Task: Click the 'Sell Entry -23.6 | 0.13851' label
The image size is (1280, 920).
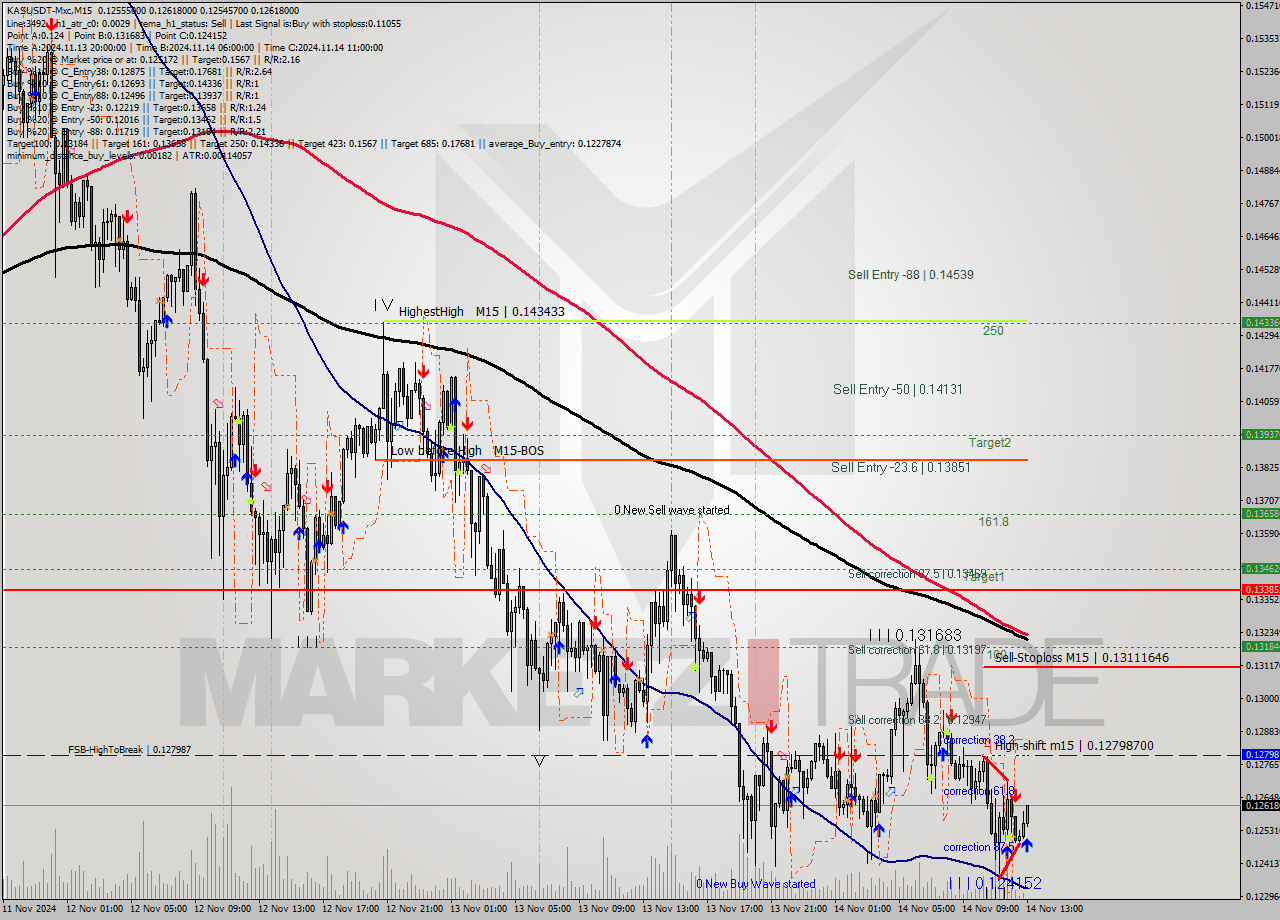Action: [900, 467]
